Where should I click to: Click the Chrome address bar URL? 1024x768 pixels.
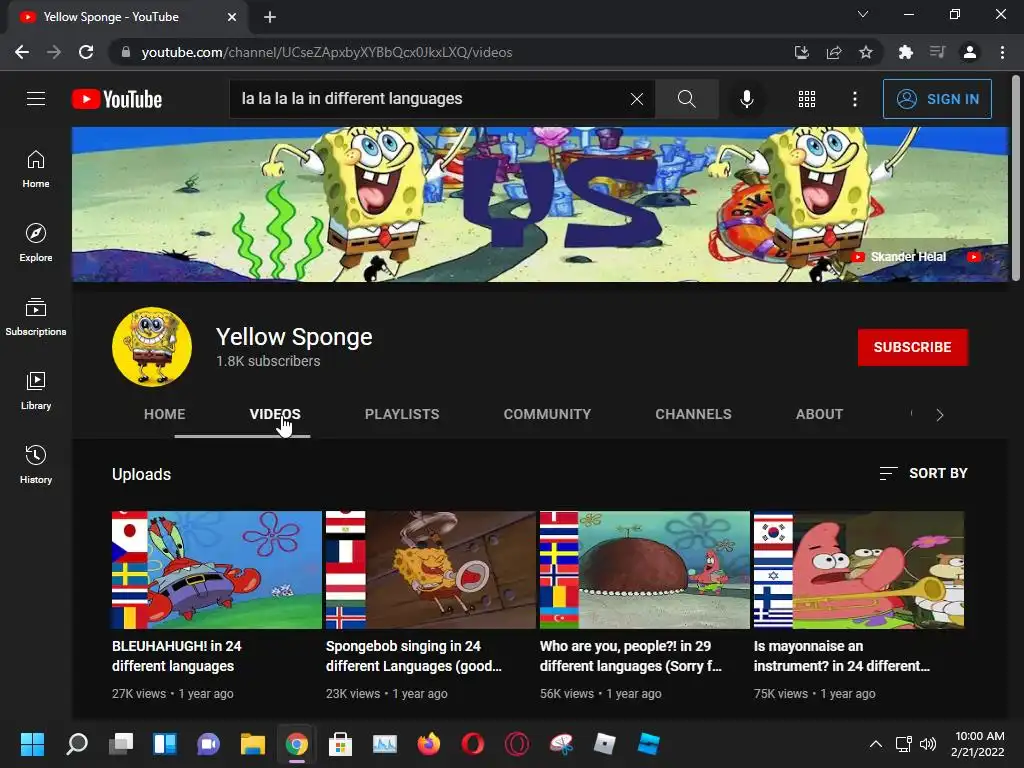327,52
